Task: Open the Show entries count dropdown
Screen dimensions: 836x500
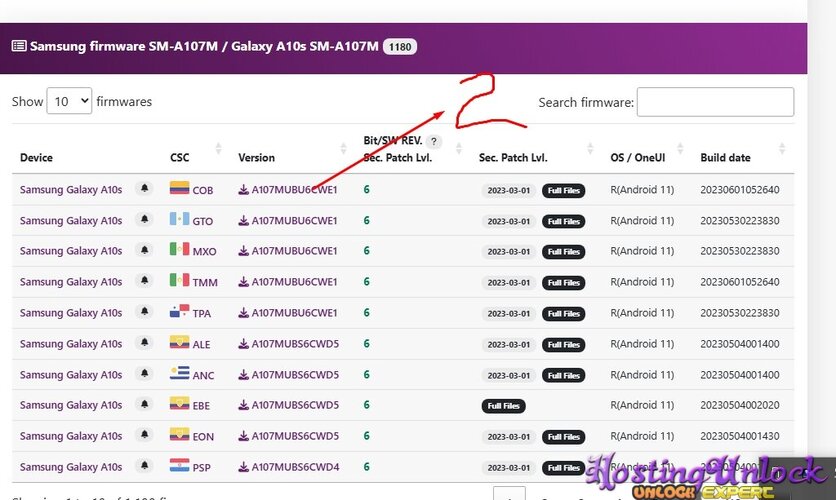Action: click(x=69, y=101)
